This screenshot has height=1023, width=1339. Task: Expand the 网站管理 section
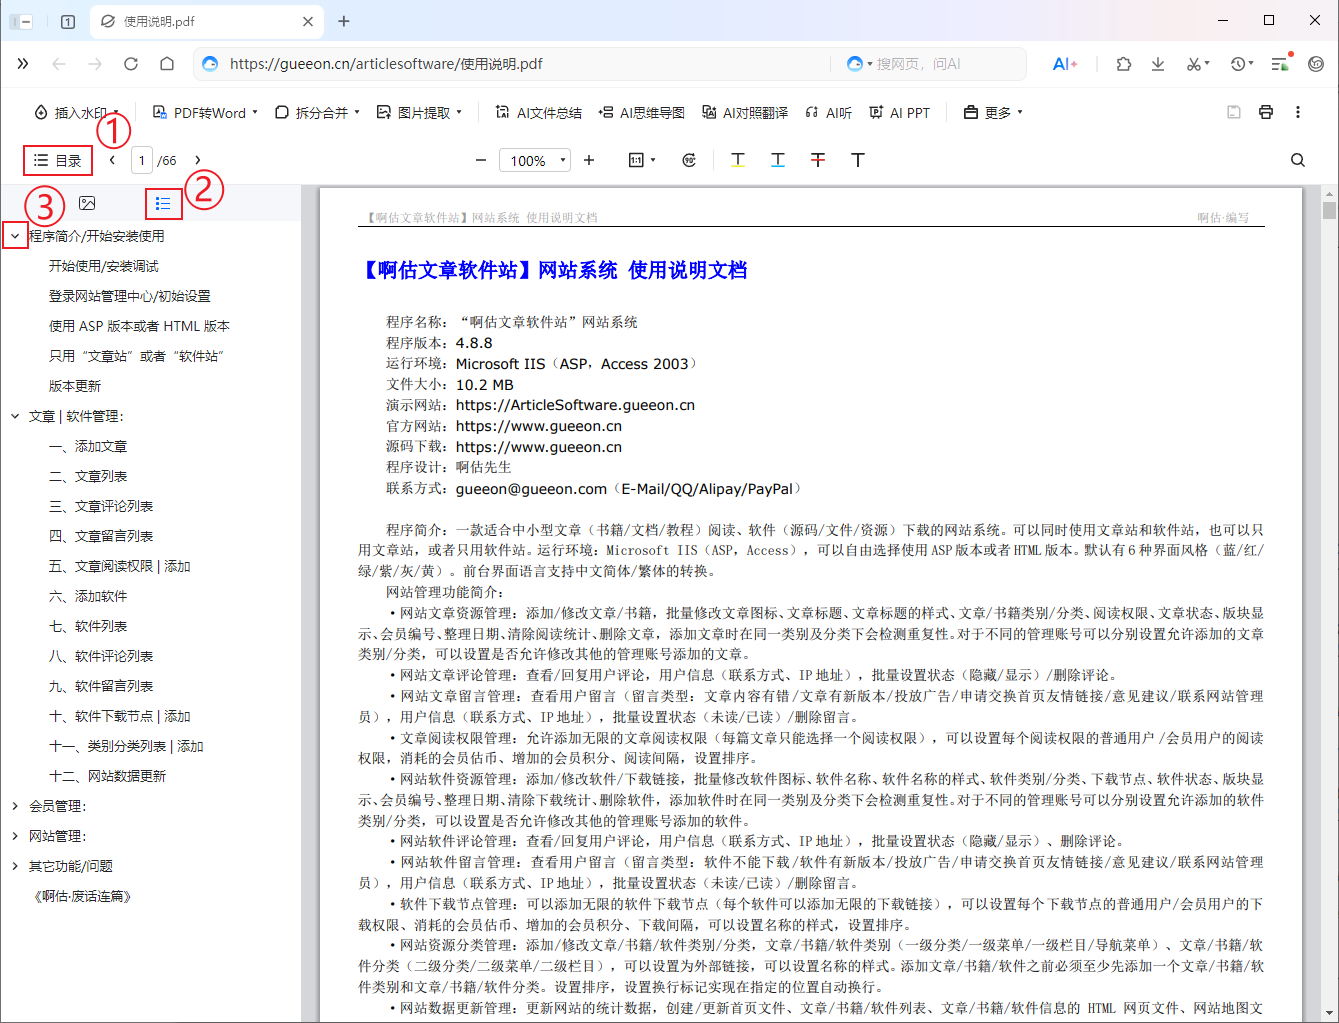[15, 836]
